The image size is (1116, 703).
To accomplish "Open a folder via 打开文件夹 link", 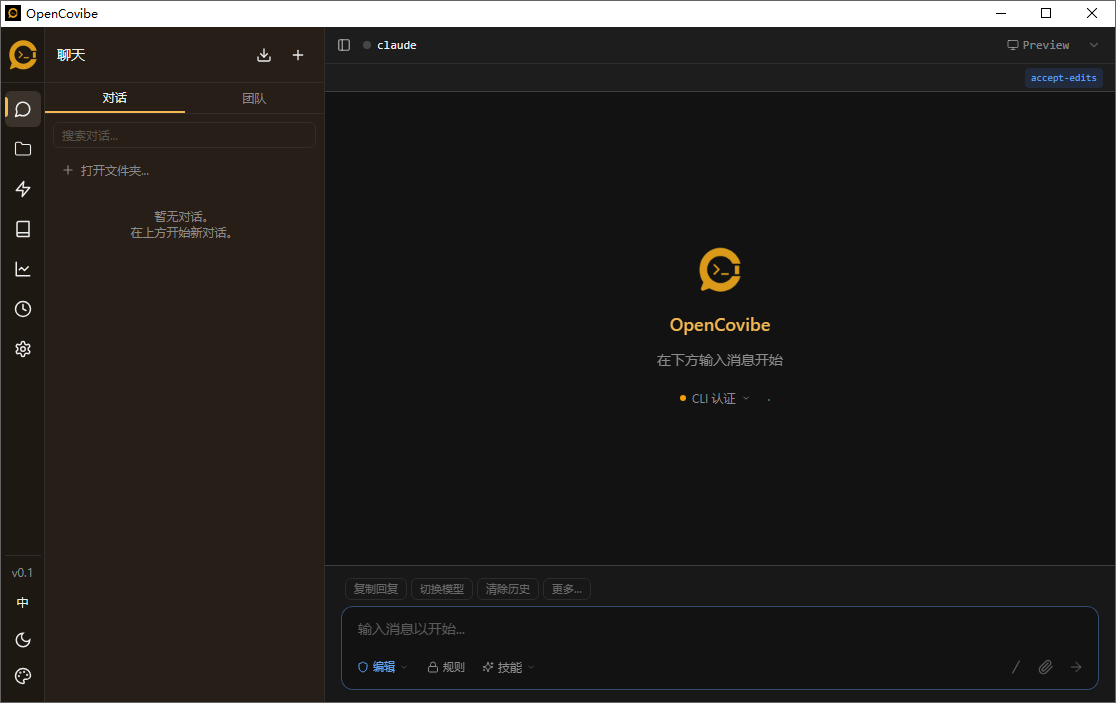I will pos(113,170).
